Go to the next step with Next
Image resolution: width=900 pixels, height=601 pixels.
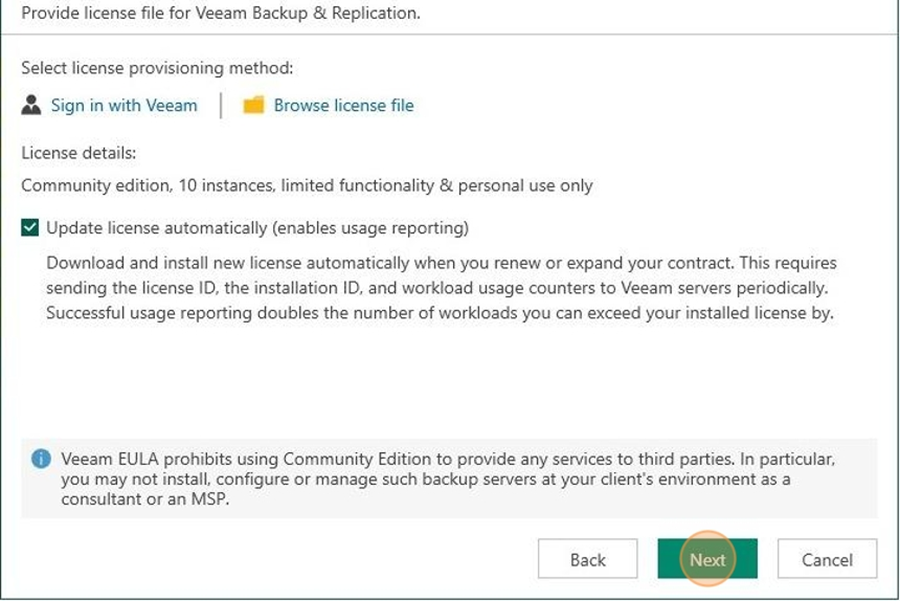707,559
